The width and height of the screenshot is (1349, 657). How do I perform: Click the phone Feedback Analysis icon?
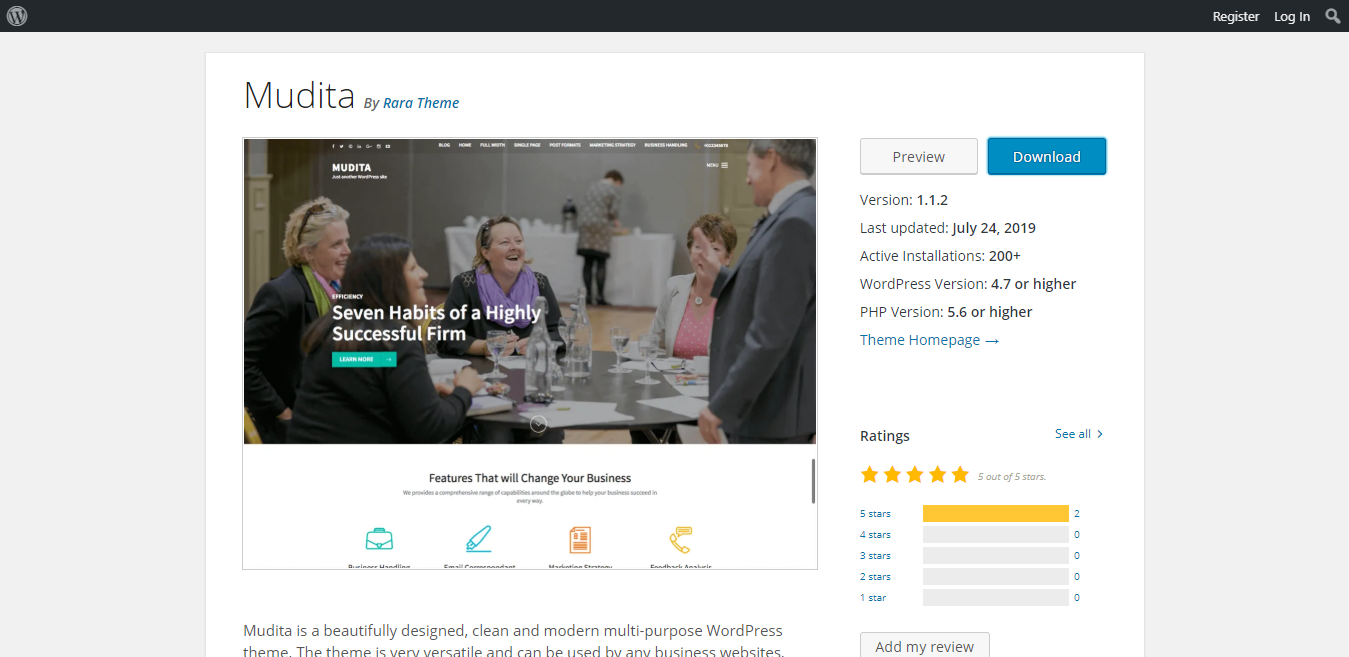tap(681, 539)
